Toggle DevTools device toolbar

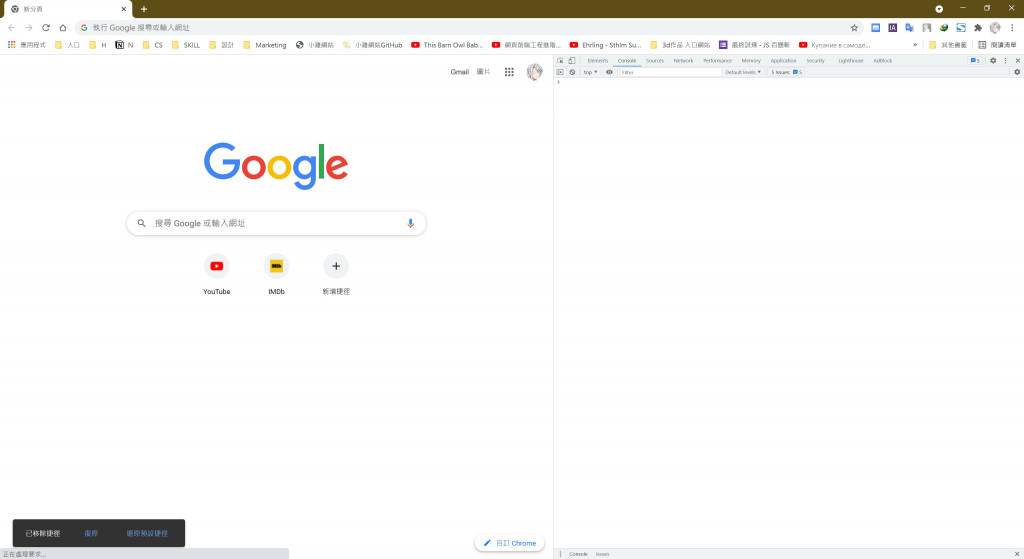click(x=571, y=61)
